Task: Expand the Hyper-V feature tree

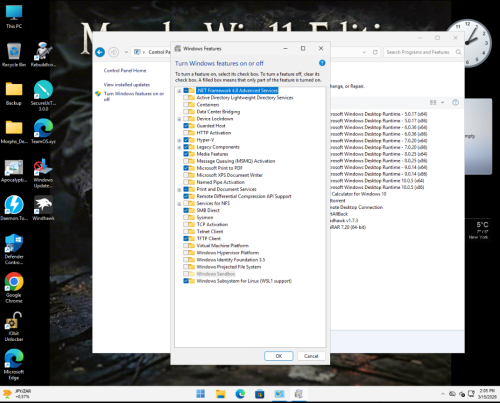Action: point(179,140)
